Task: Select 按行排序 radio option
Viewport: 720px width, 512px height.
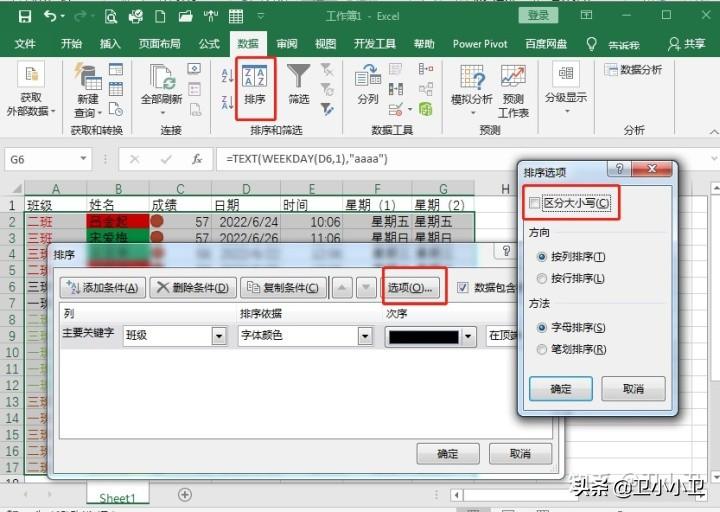Action: click(542, 278)
